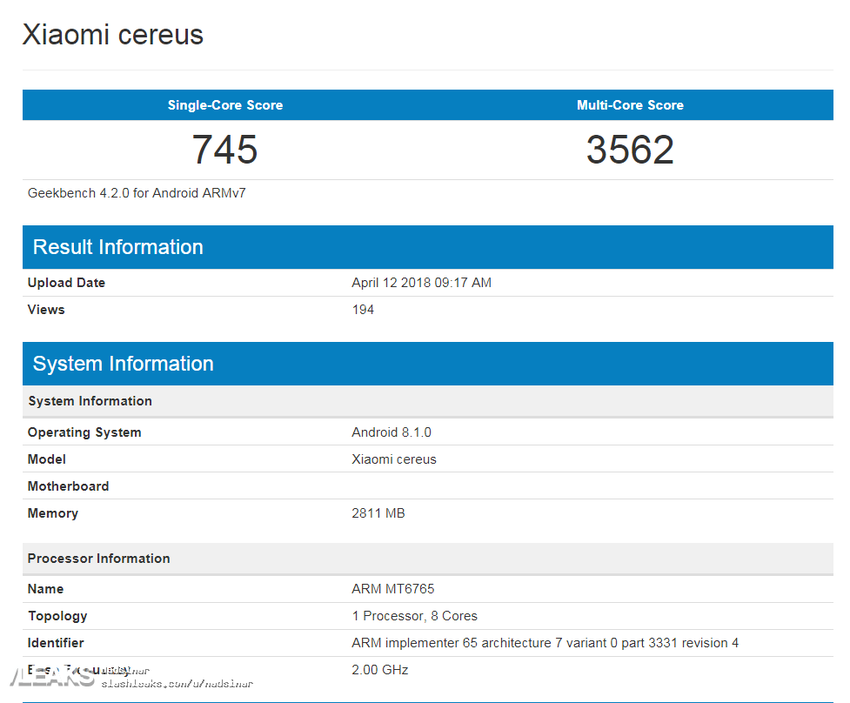Click the Result Information section header
The height and width of the screenshot is (703, 850).
pyautogui.click(x=117, y=247)
